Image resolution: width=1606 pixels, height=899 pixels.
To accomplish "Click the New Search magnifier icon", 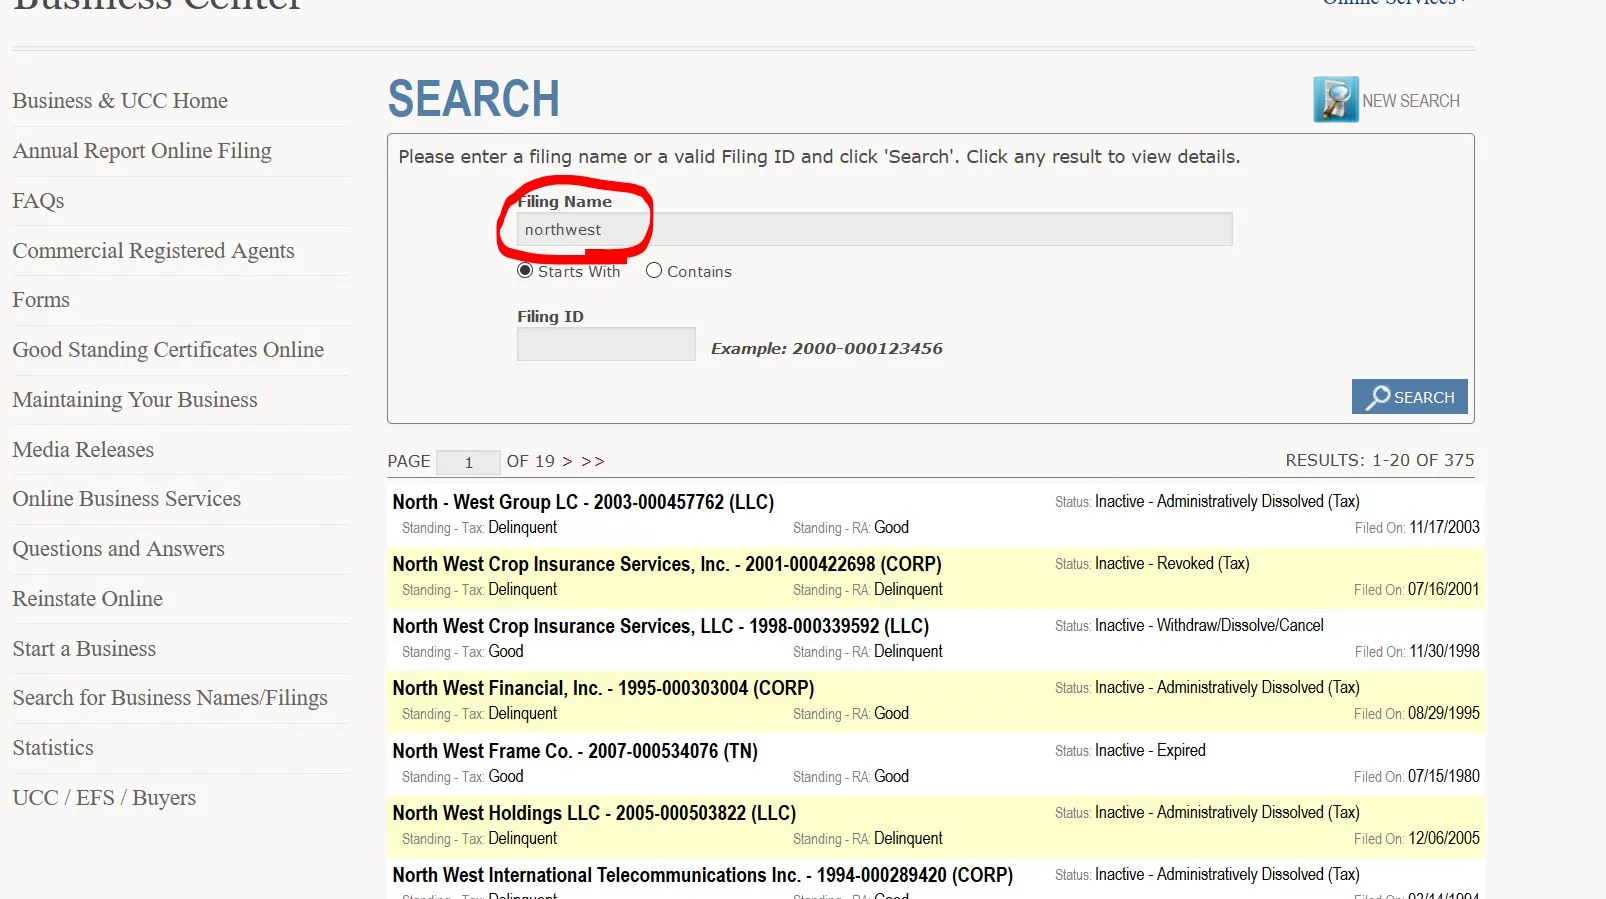I will tap(1335, 100).
